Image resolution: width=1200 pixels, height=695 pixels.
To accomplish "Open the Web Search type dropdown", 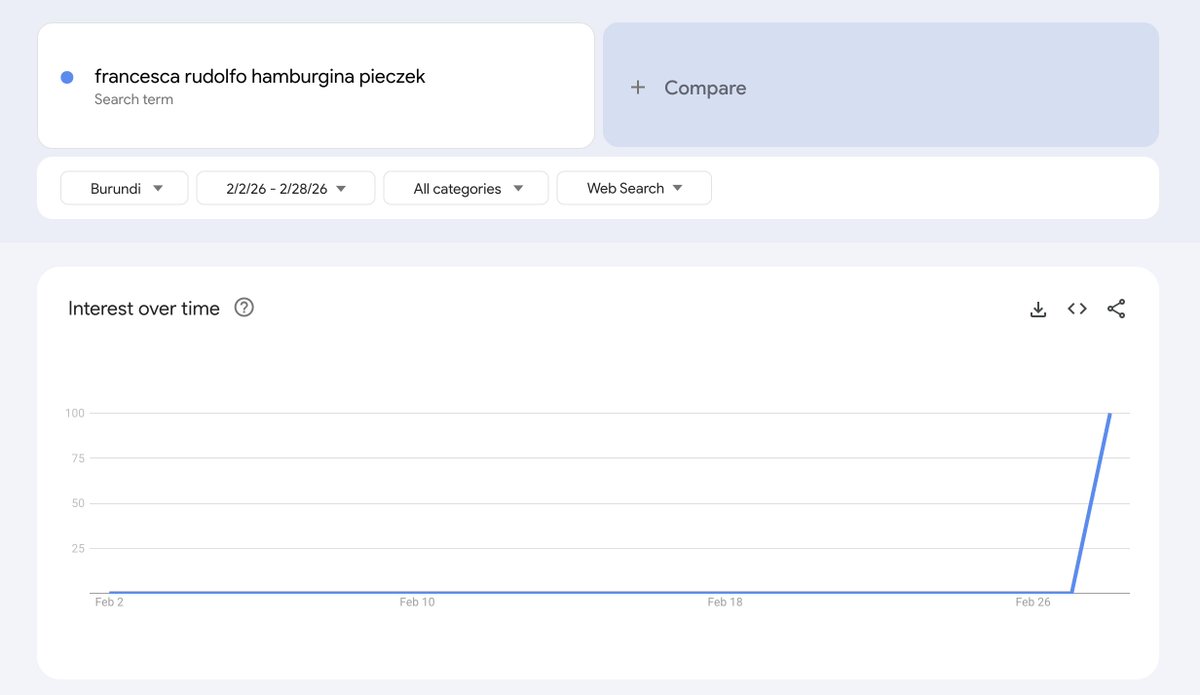I will (634, 188).
